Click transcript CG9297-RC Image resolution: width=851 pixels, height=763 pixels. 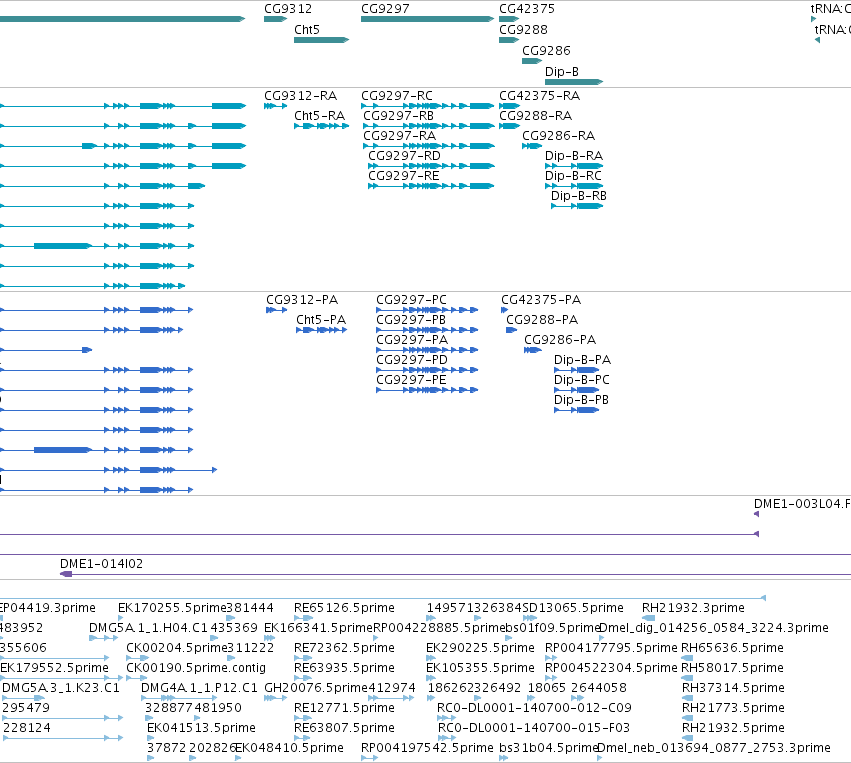click(x=427, y=106)
